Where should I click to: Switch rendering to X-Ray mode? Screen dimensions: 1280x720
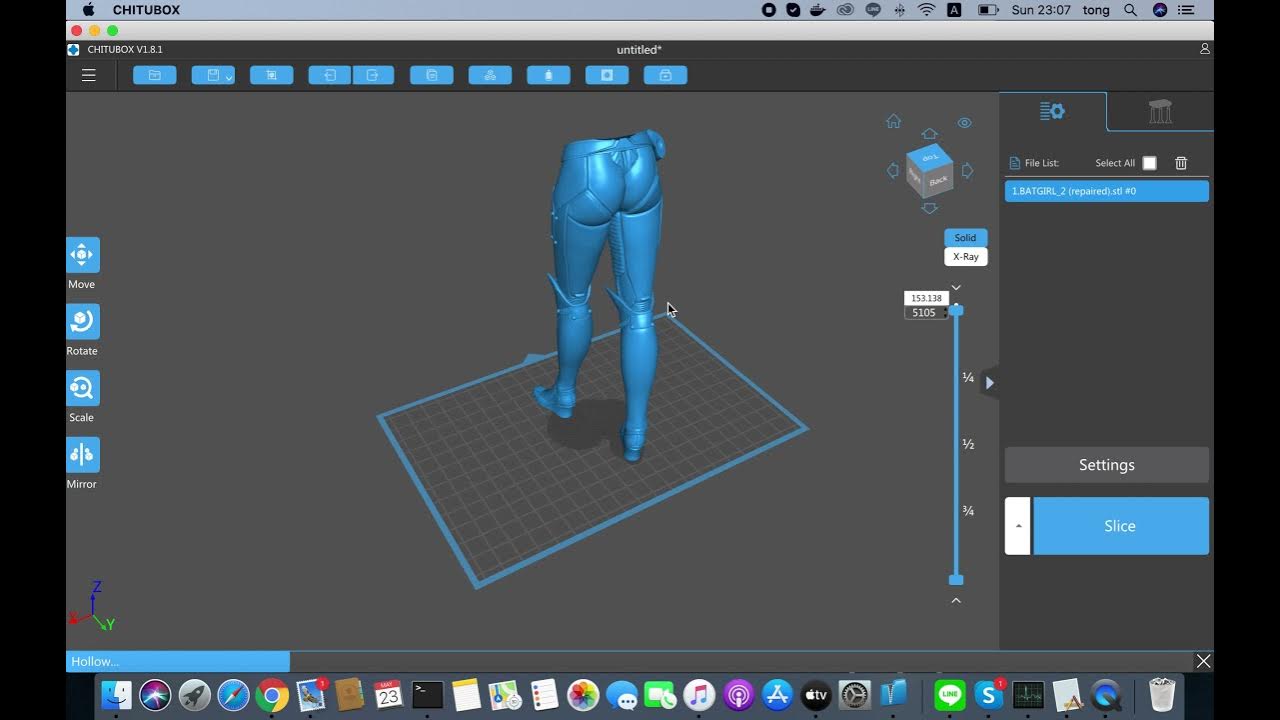[966, 257]
